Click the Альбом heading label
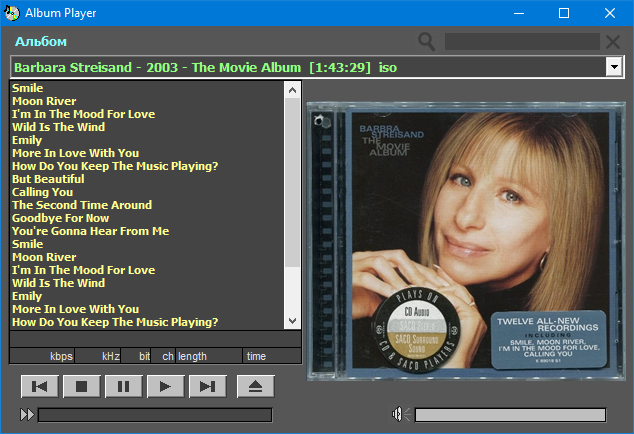 tap(41, 42)
